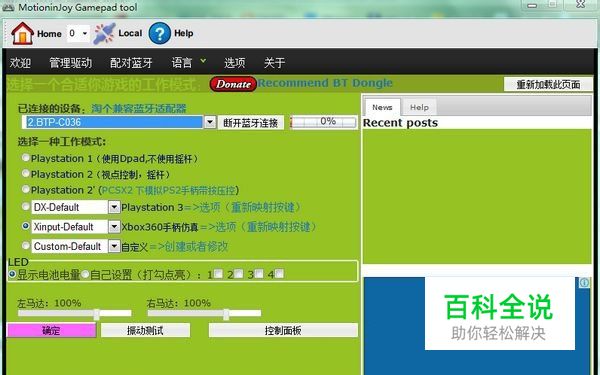Select the Custom-Default radio button
Screen dimensions: 600x375
26,245
